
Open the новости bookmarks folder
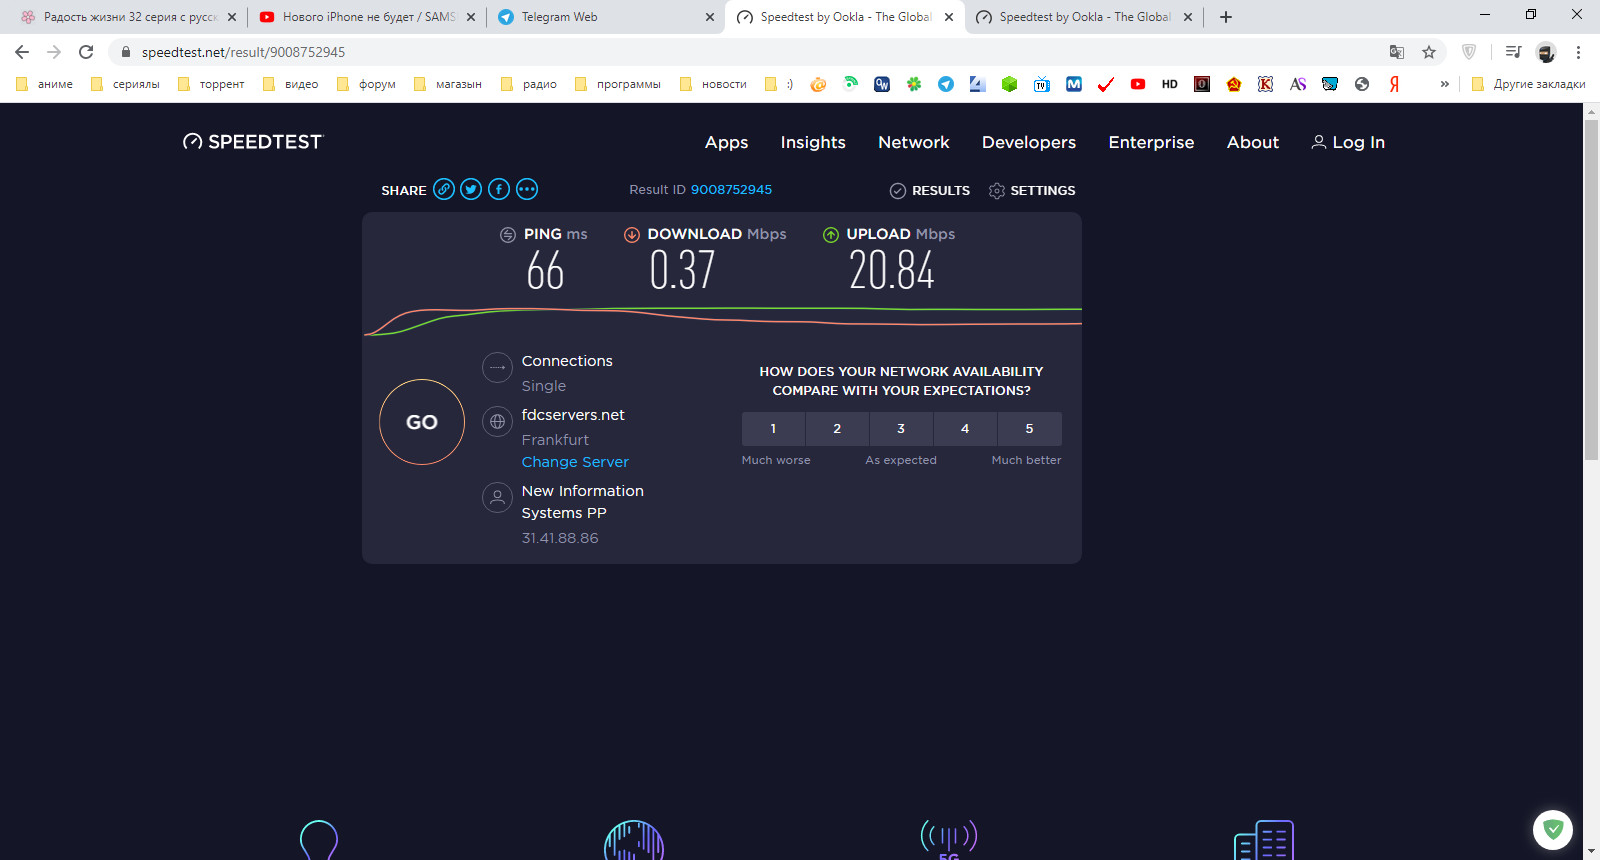pyautogui.click(x=714, y=84)
